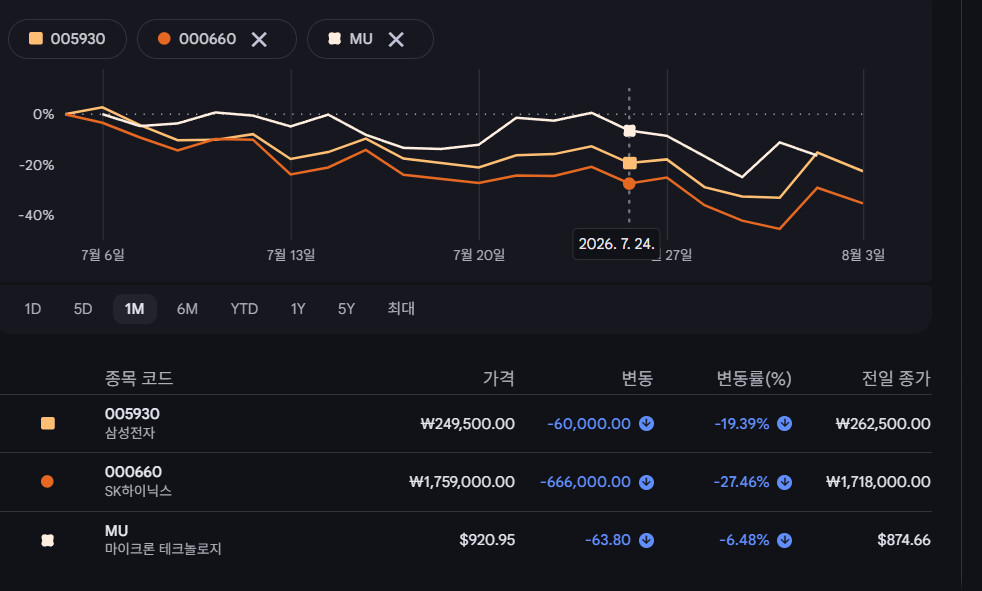This screenshot has width=982, height=591.
Task: Click the 0% y-axis label
Action: [43, 114]
